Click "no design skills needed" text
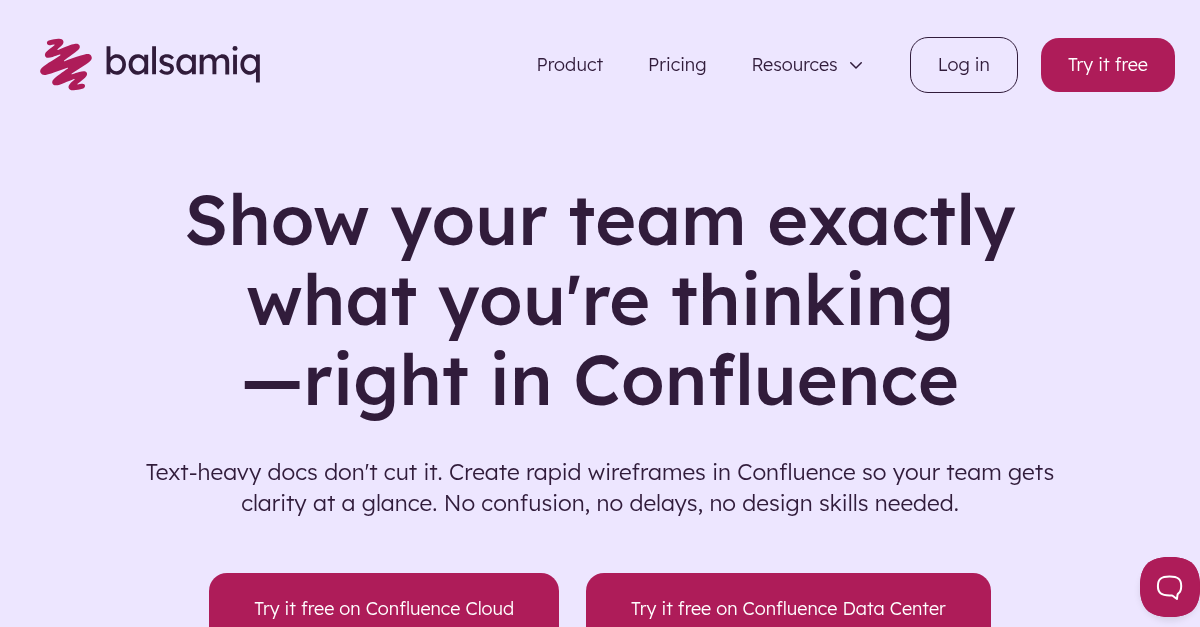Viewport: 1200px width, 627px height. 834,503
